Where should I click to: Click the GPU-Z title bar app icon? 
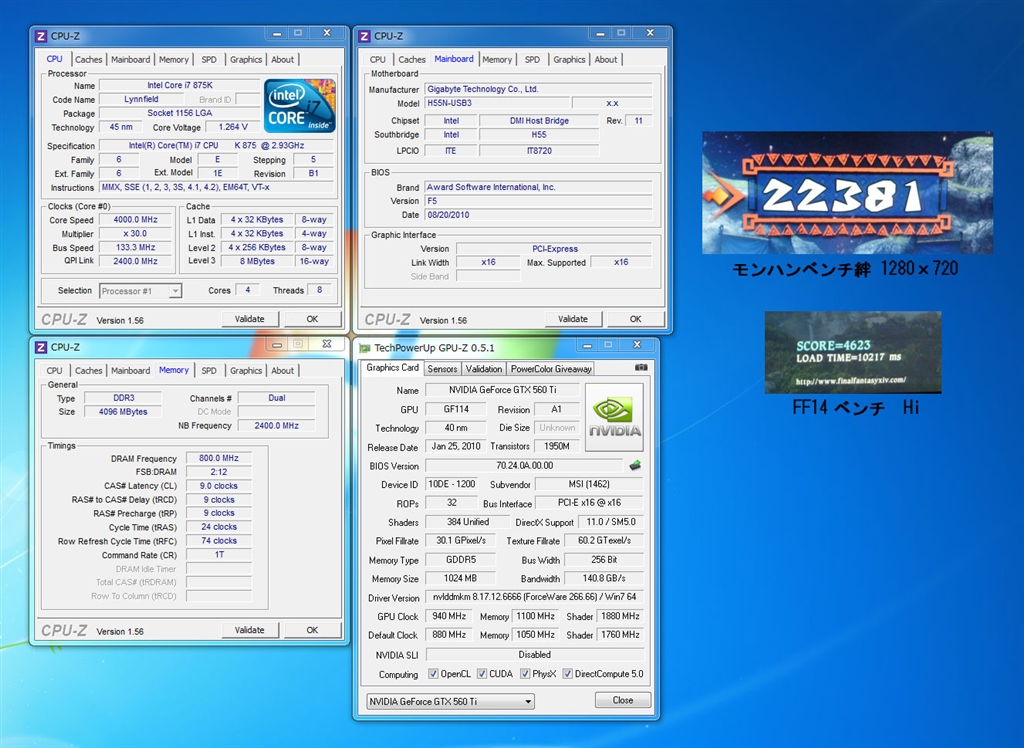pyautogui.click(x=365, y=348)
